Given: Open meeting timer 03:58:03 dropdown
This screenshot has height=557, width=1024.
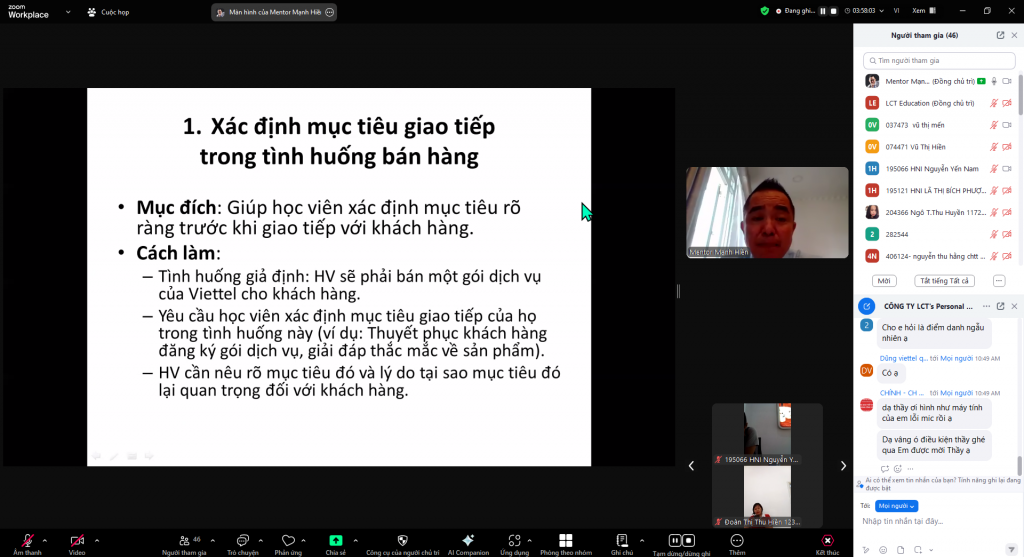Looking at the screenshot, I should pos(864,11).
